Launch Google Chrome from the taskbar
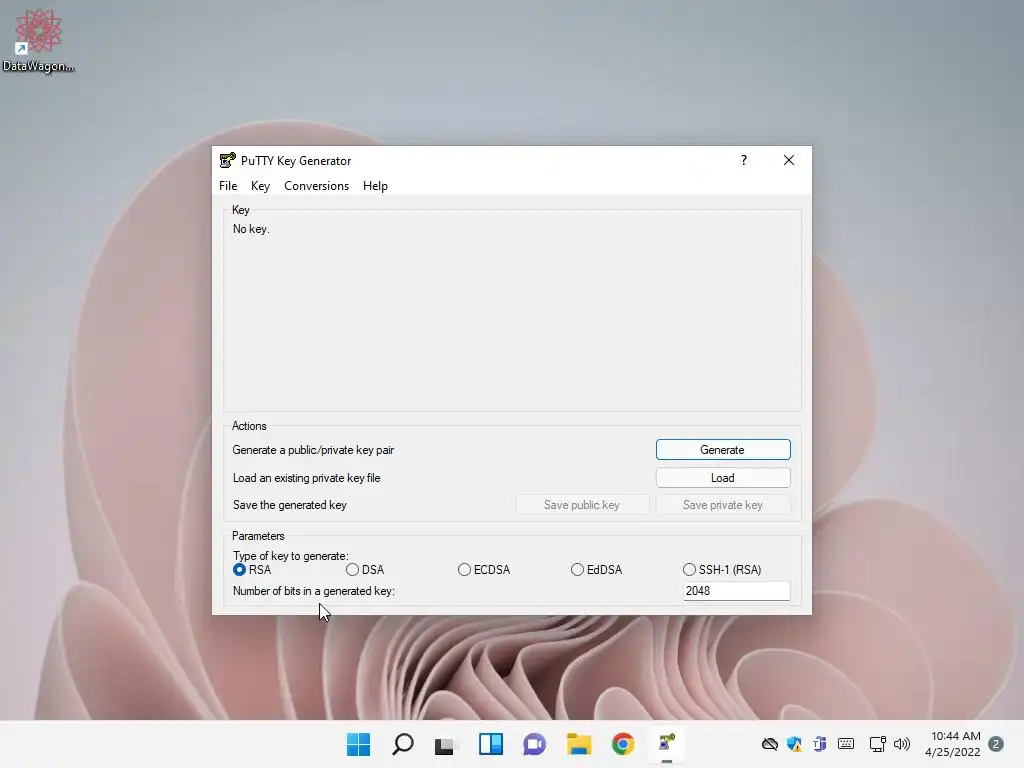The image size is (1024, 768). 623,744
